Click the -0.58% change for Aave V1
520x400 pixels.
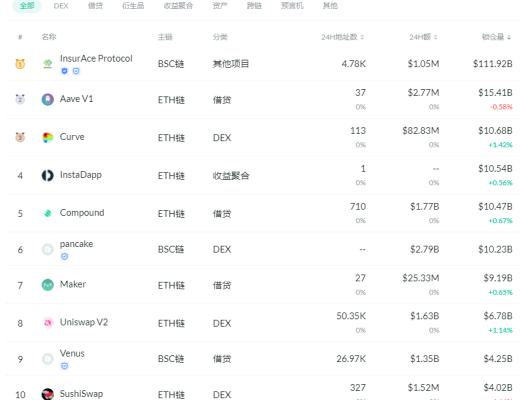click(x=501, y=107)
